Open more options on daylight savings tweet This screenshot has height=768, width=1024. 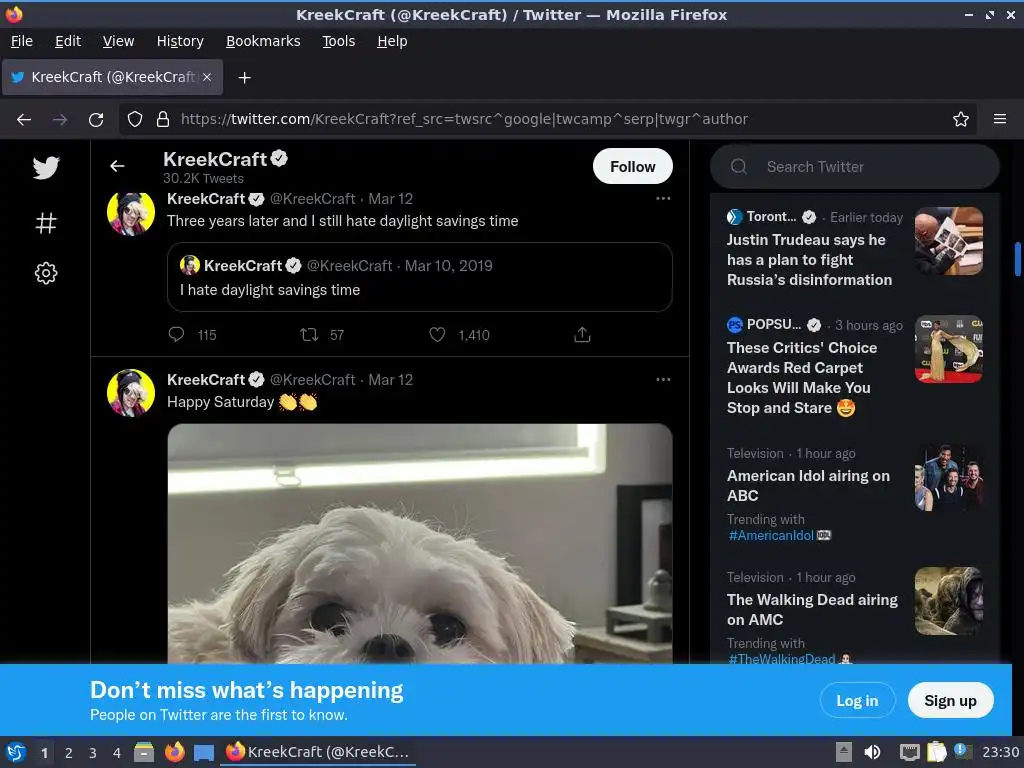click(x=663, y=199)
